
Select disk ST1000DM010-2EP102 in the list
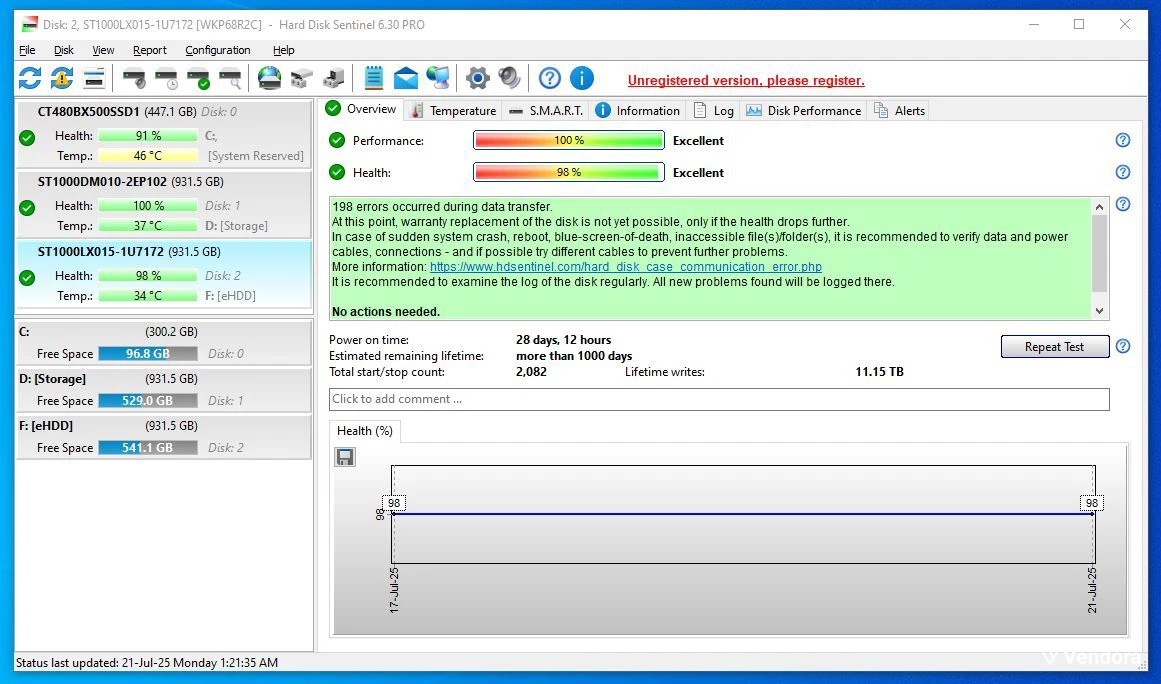(164, 204)
